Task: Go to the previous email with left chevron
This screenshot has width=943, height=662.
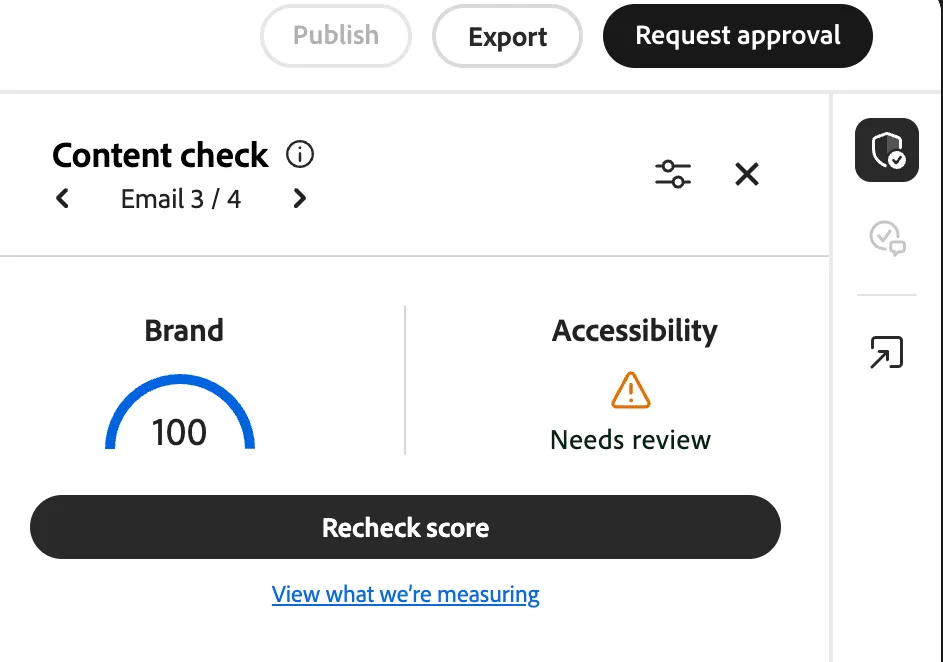Action: (x=62, y=198)
